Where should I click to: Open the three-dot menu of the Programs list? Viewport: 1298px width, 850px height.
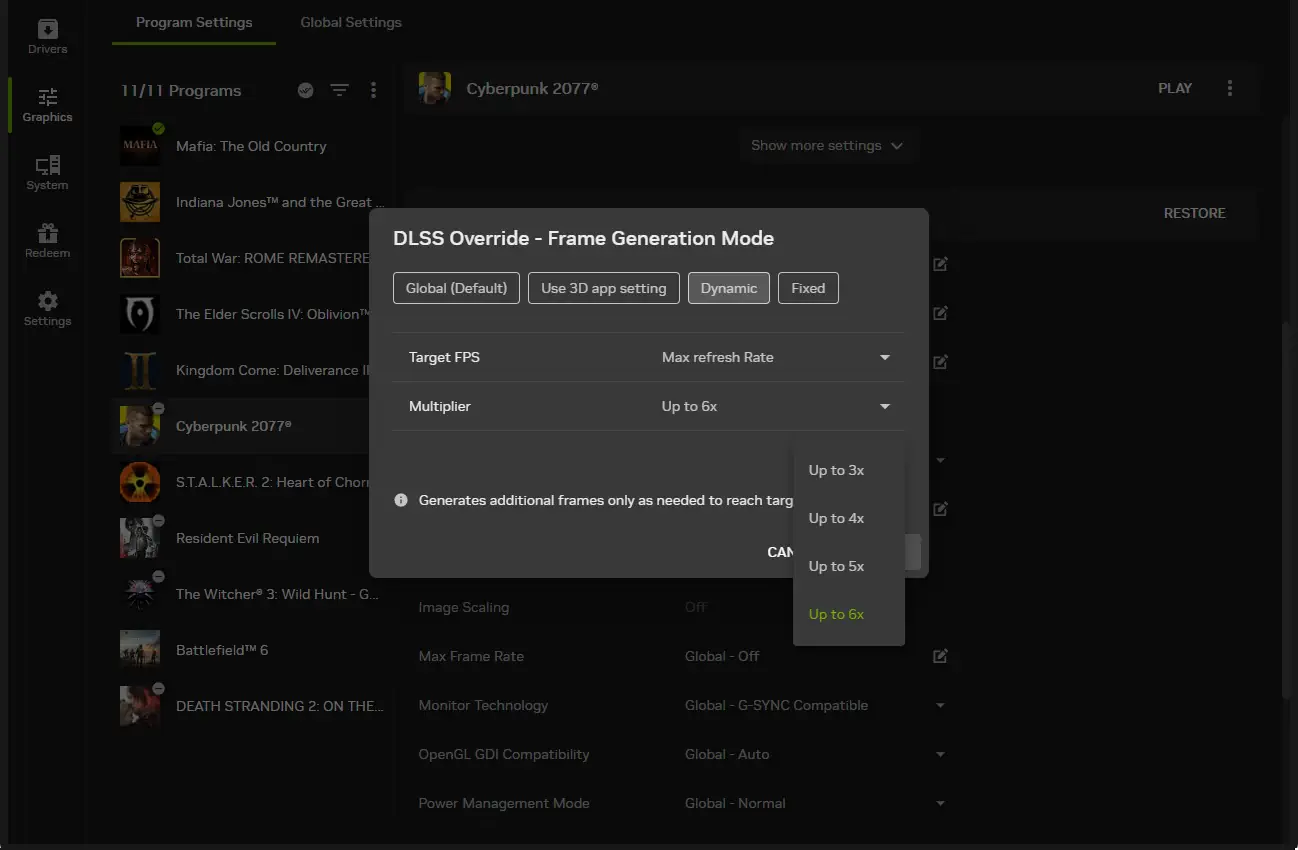(x=373, y=90)
